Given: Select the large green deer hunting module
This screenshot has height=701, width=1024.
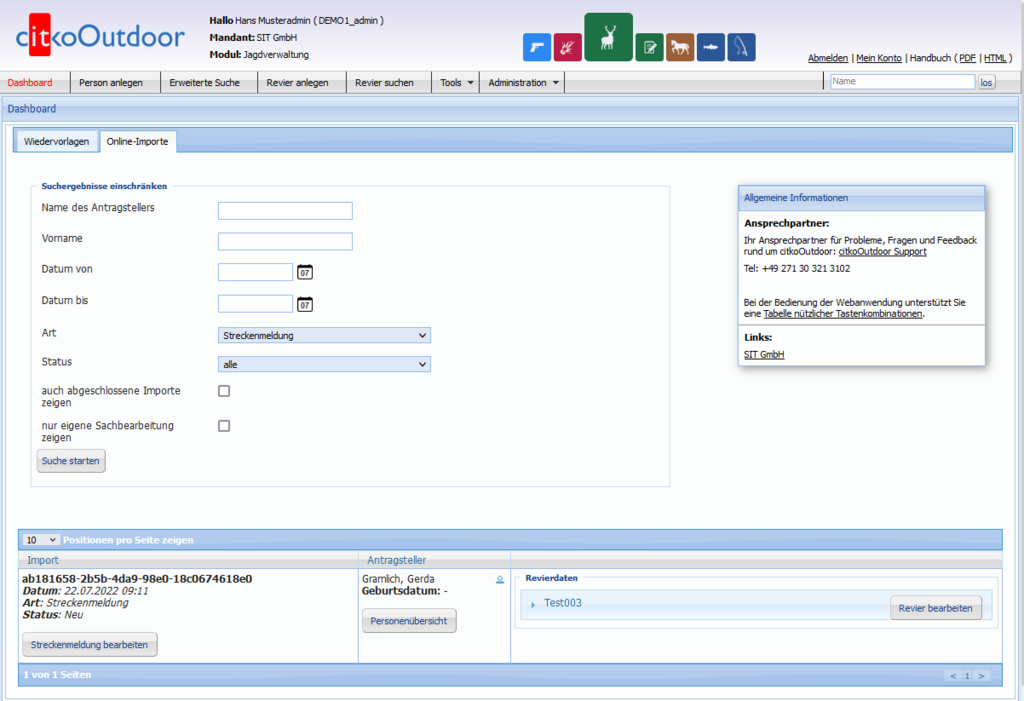Looking at the screenshot, I should click(608, 38).
